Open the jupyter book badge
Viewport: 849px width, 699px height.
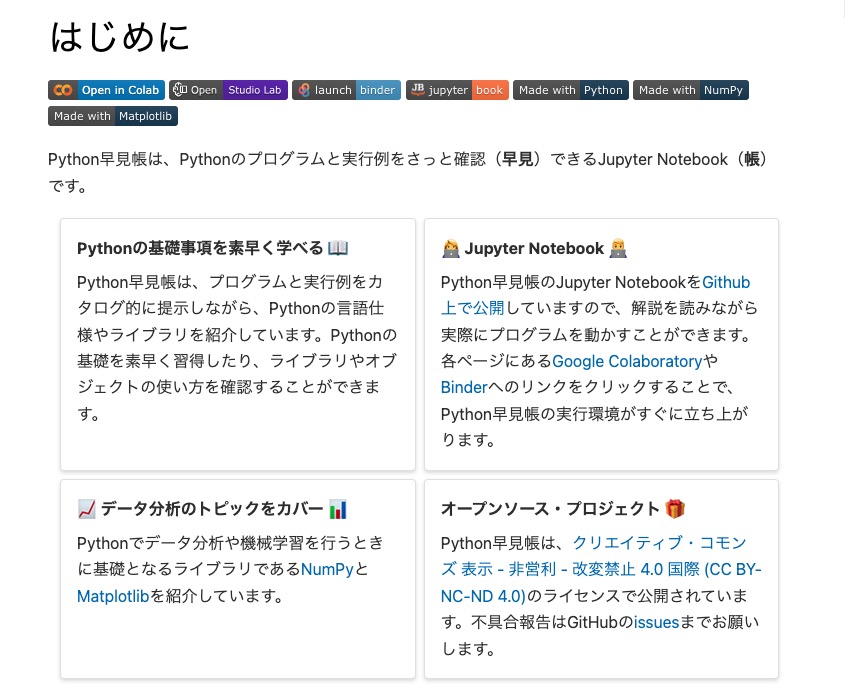[x=457, y=90]
